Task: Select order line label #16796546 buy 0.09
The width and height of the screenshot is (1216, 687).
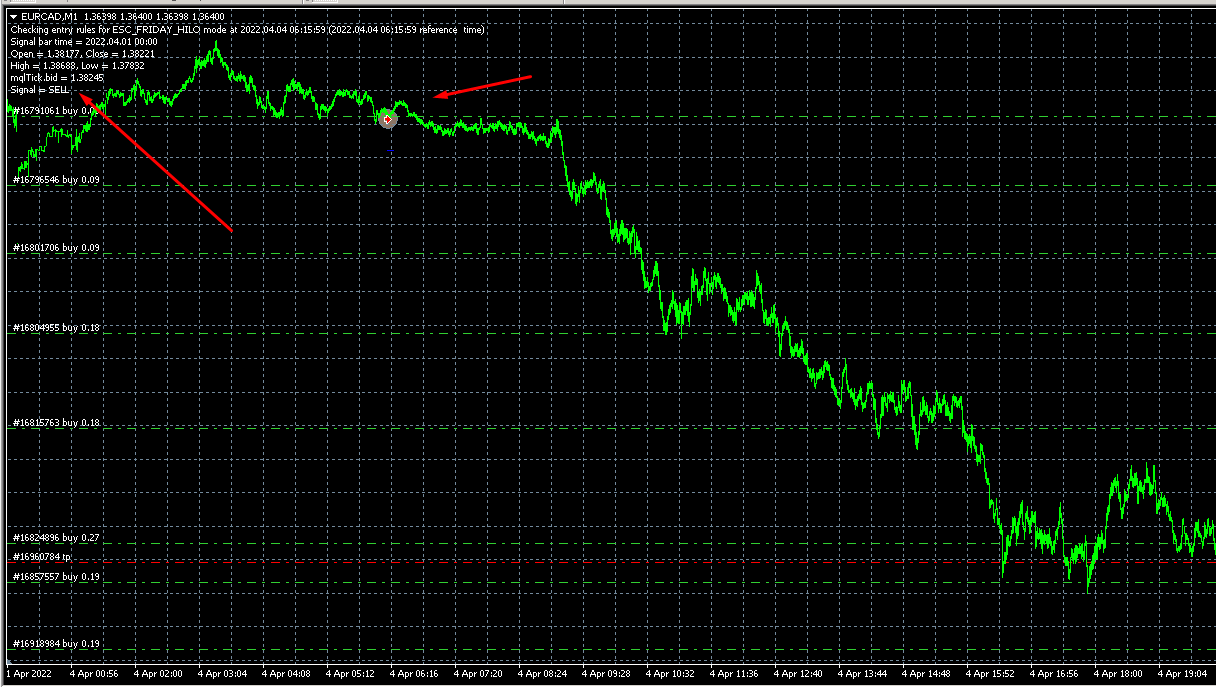Action: [55, 180]
